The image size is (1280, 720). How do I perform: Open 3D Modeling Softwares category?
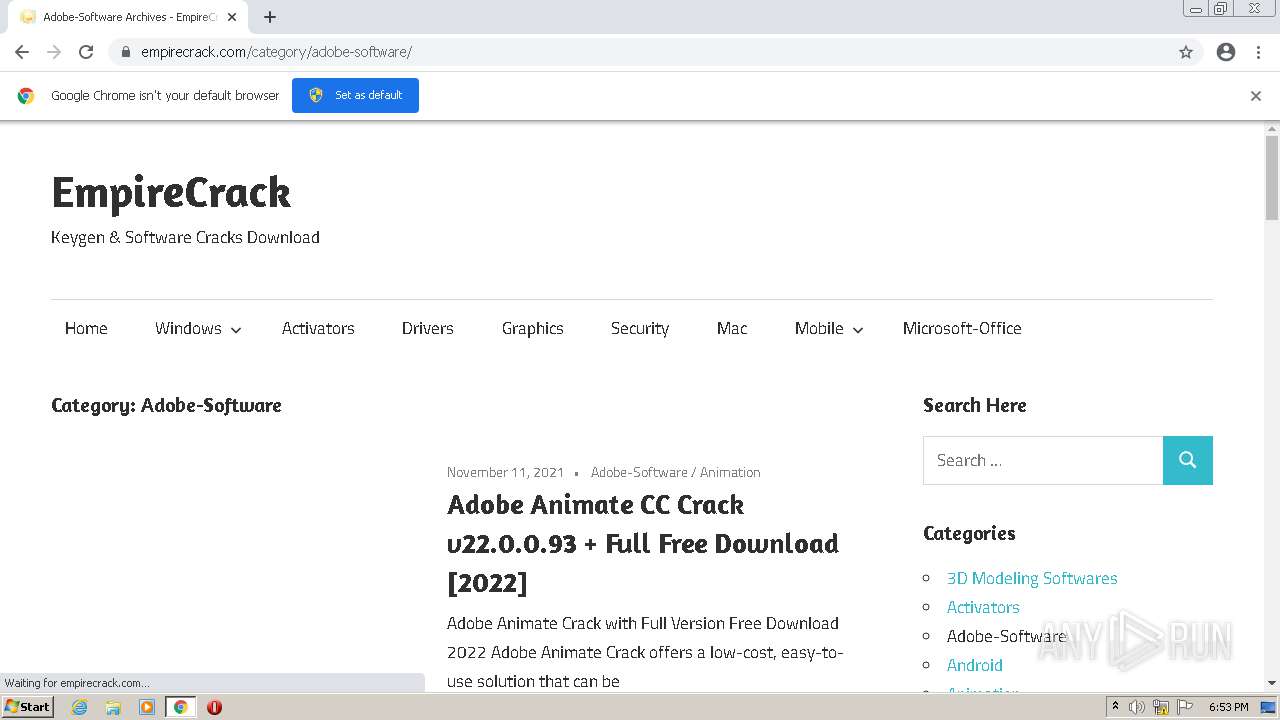click(1032, 578)
